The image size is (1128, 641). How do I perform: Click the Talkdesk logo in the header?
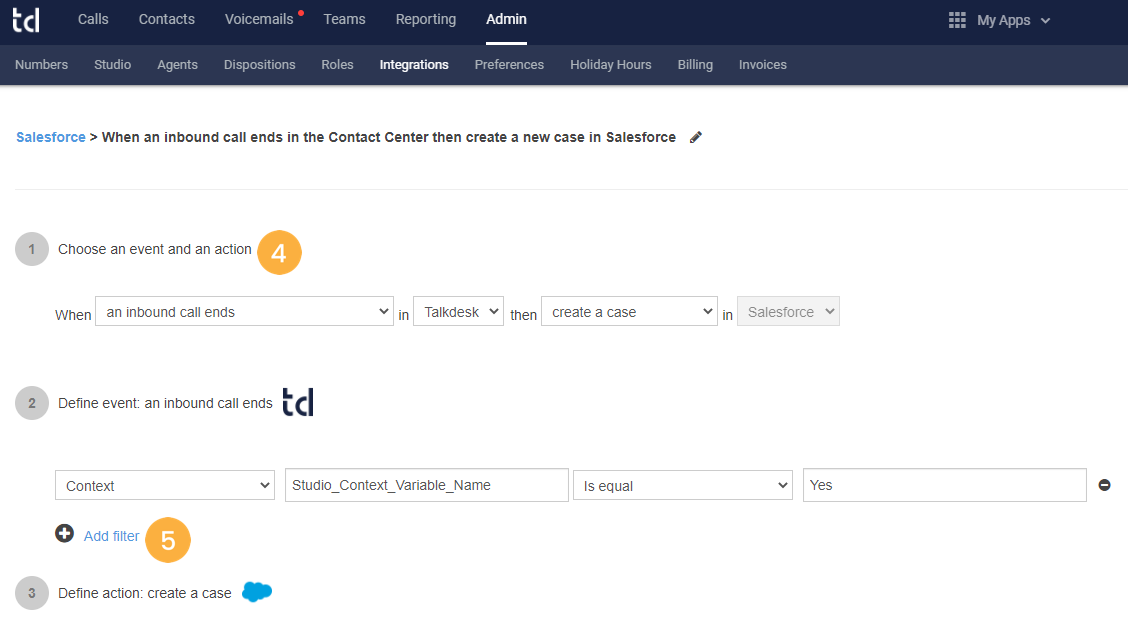(x=26, y=20)
